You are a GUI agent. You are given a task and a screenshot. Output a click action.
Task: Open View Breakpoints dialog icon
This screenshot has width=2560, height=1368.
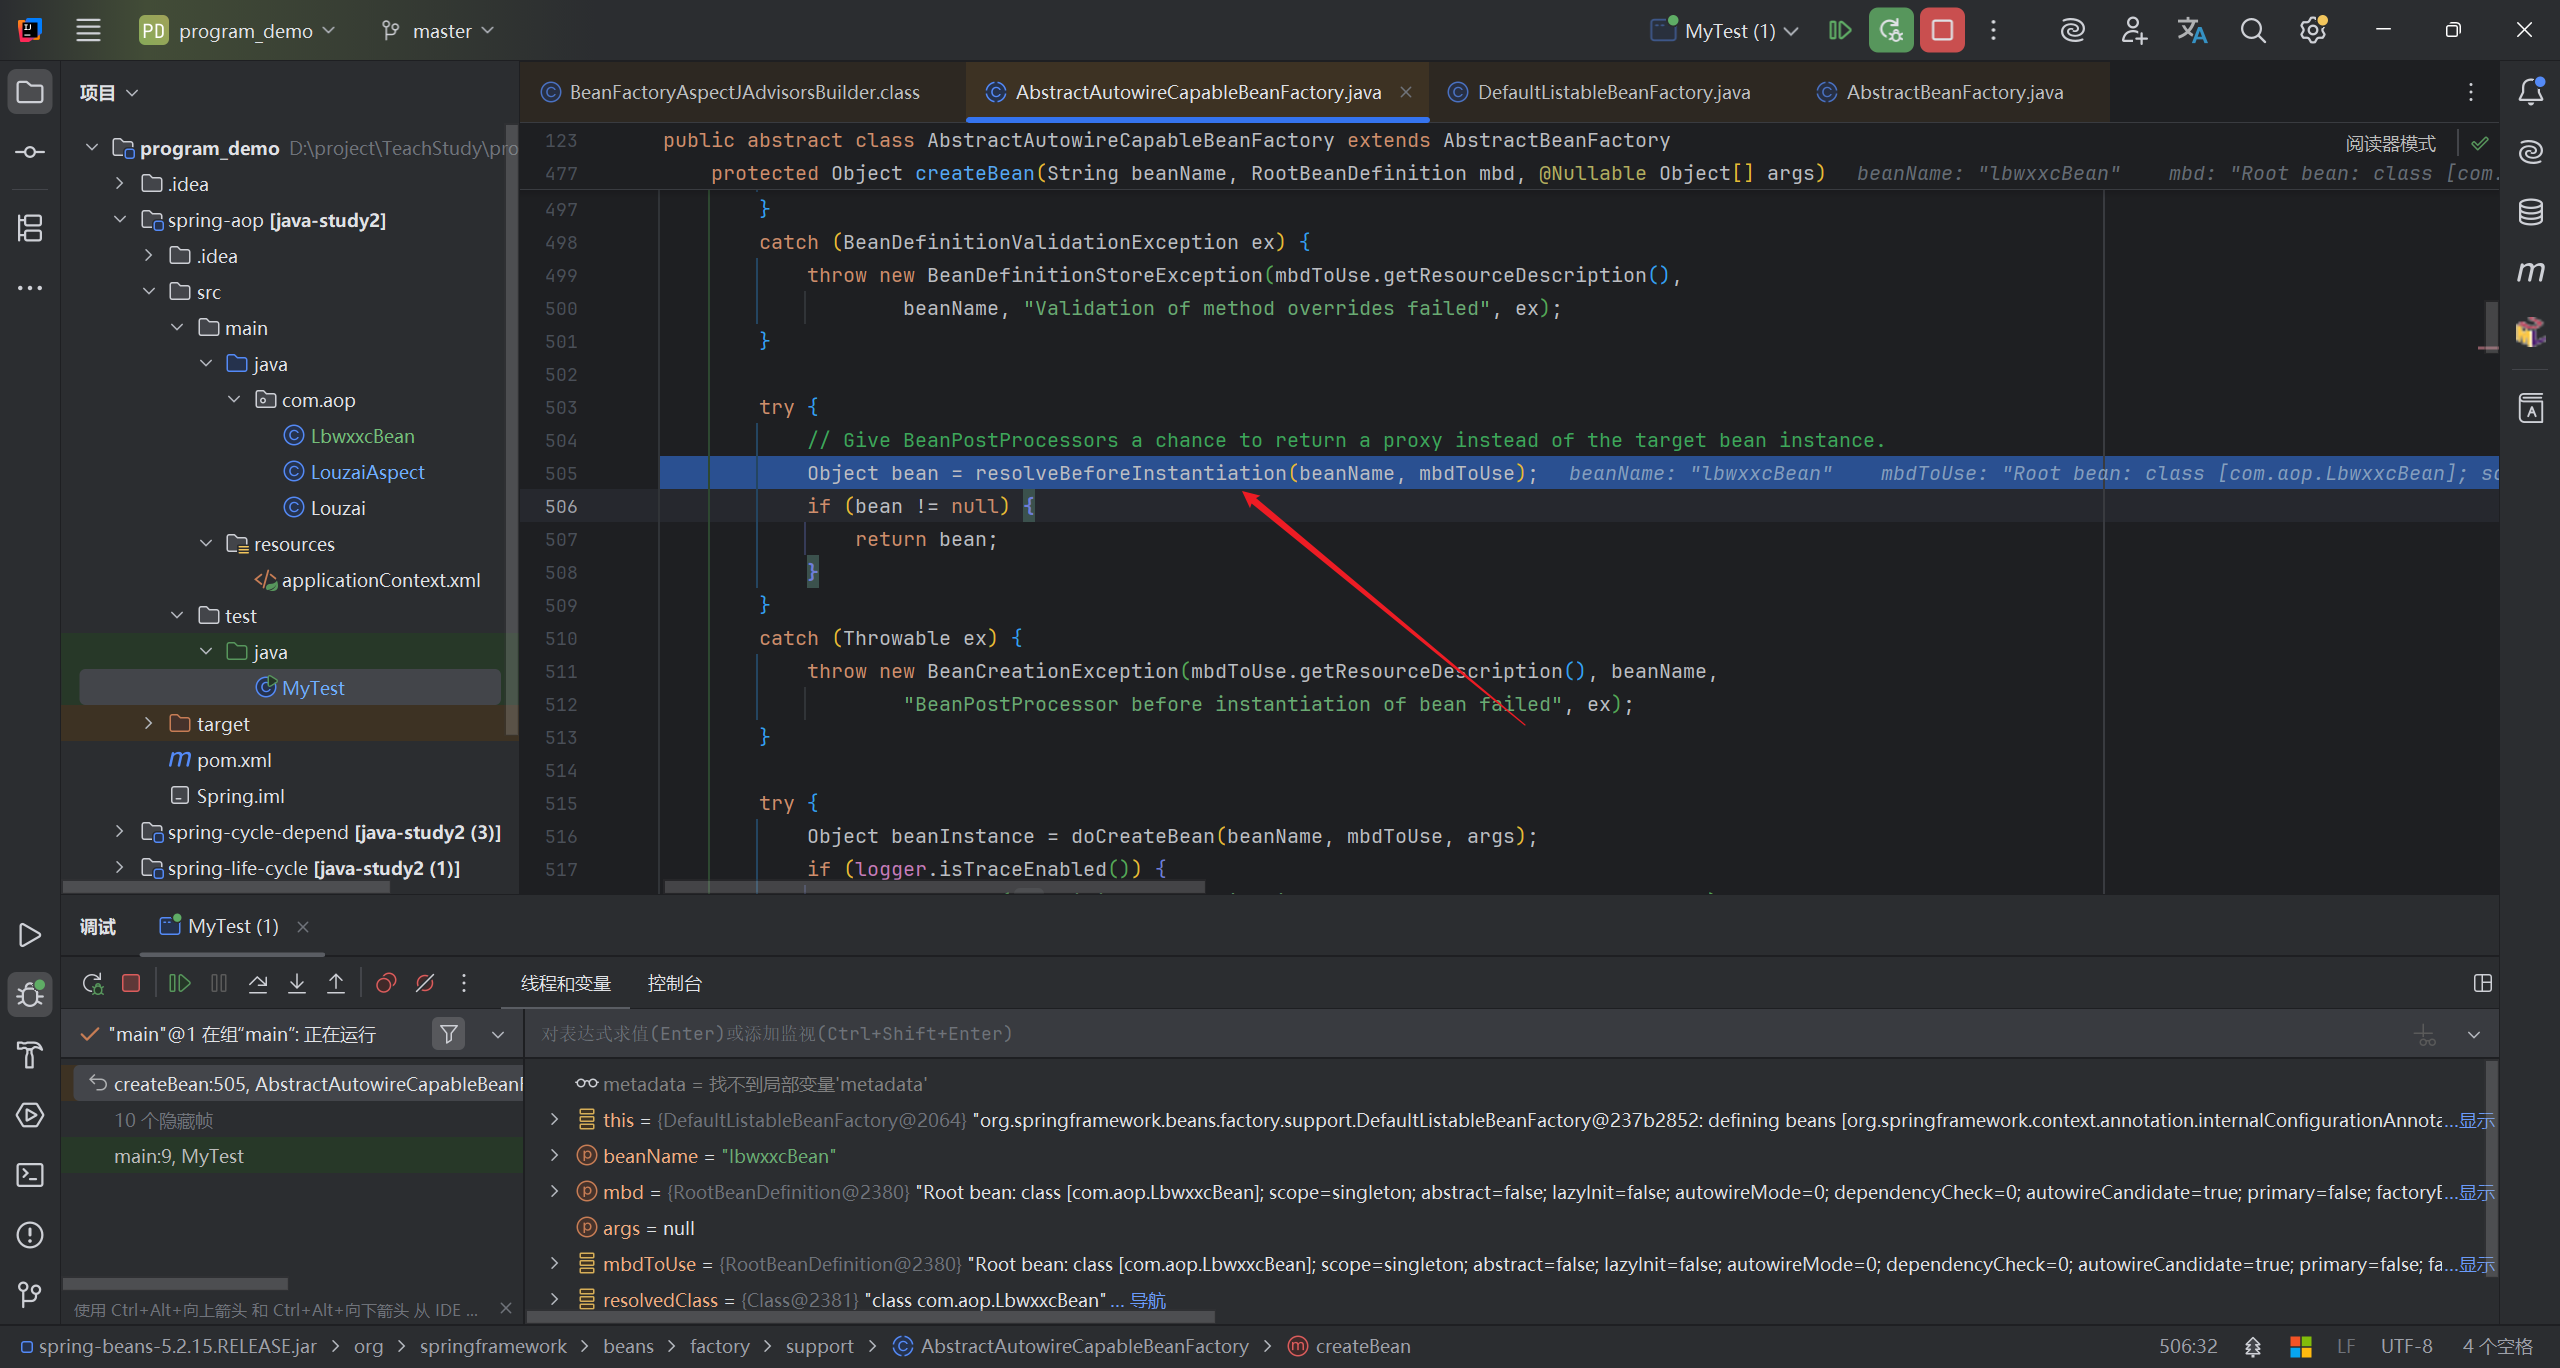tap(386, 983)
